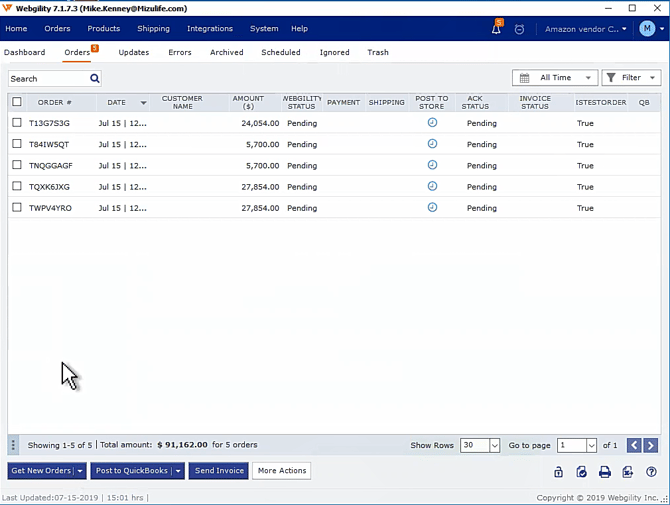Click the alarm clock scheduler icon
Viewport: 670px width, 505px height.
[519, 29]
